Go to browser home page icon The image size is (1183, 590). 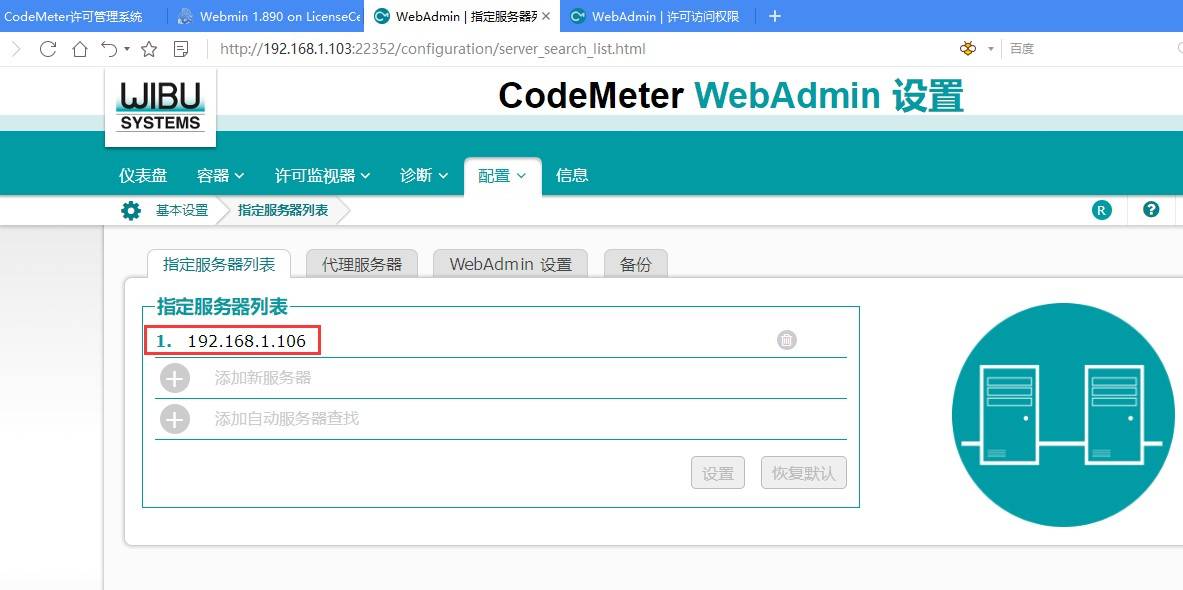tap(79, 49)
